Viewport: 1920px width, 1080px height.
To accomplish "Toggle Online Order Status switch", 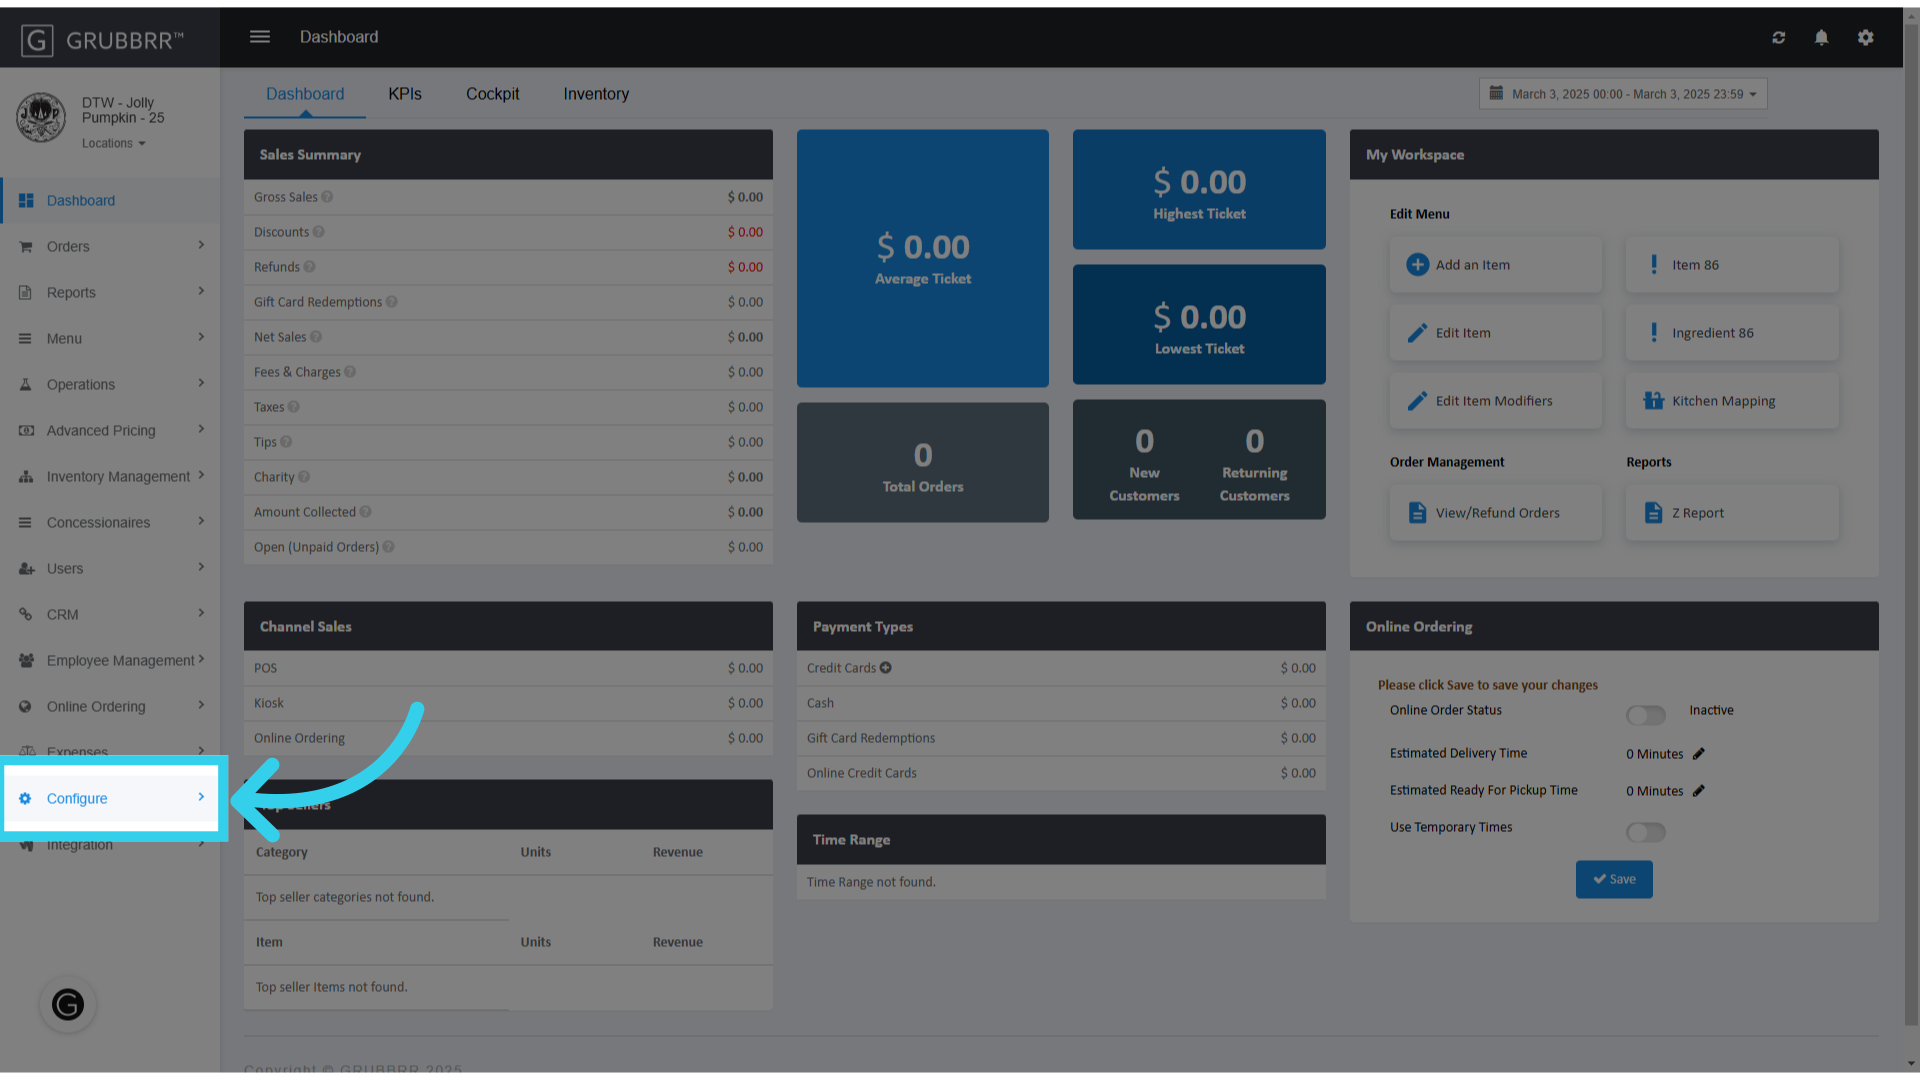I will [x=1645, y=714].
